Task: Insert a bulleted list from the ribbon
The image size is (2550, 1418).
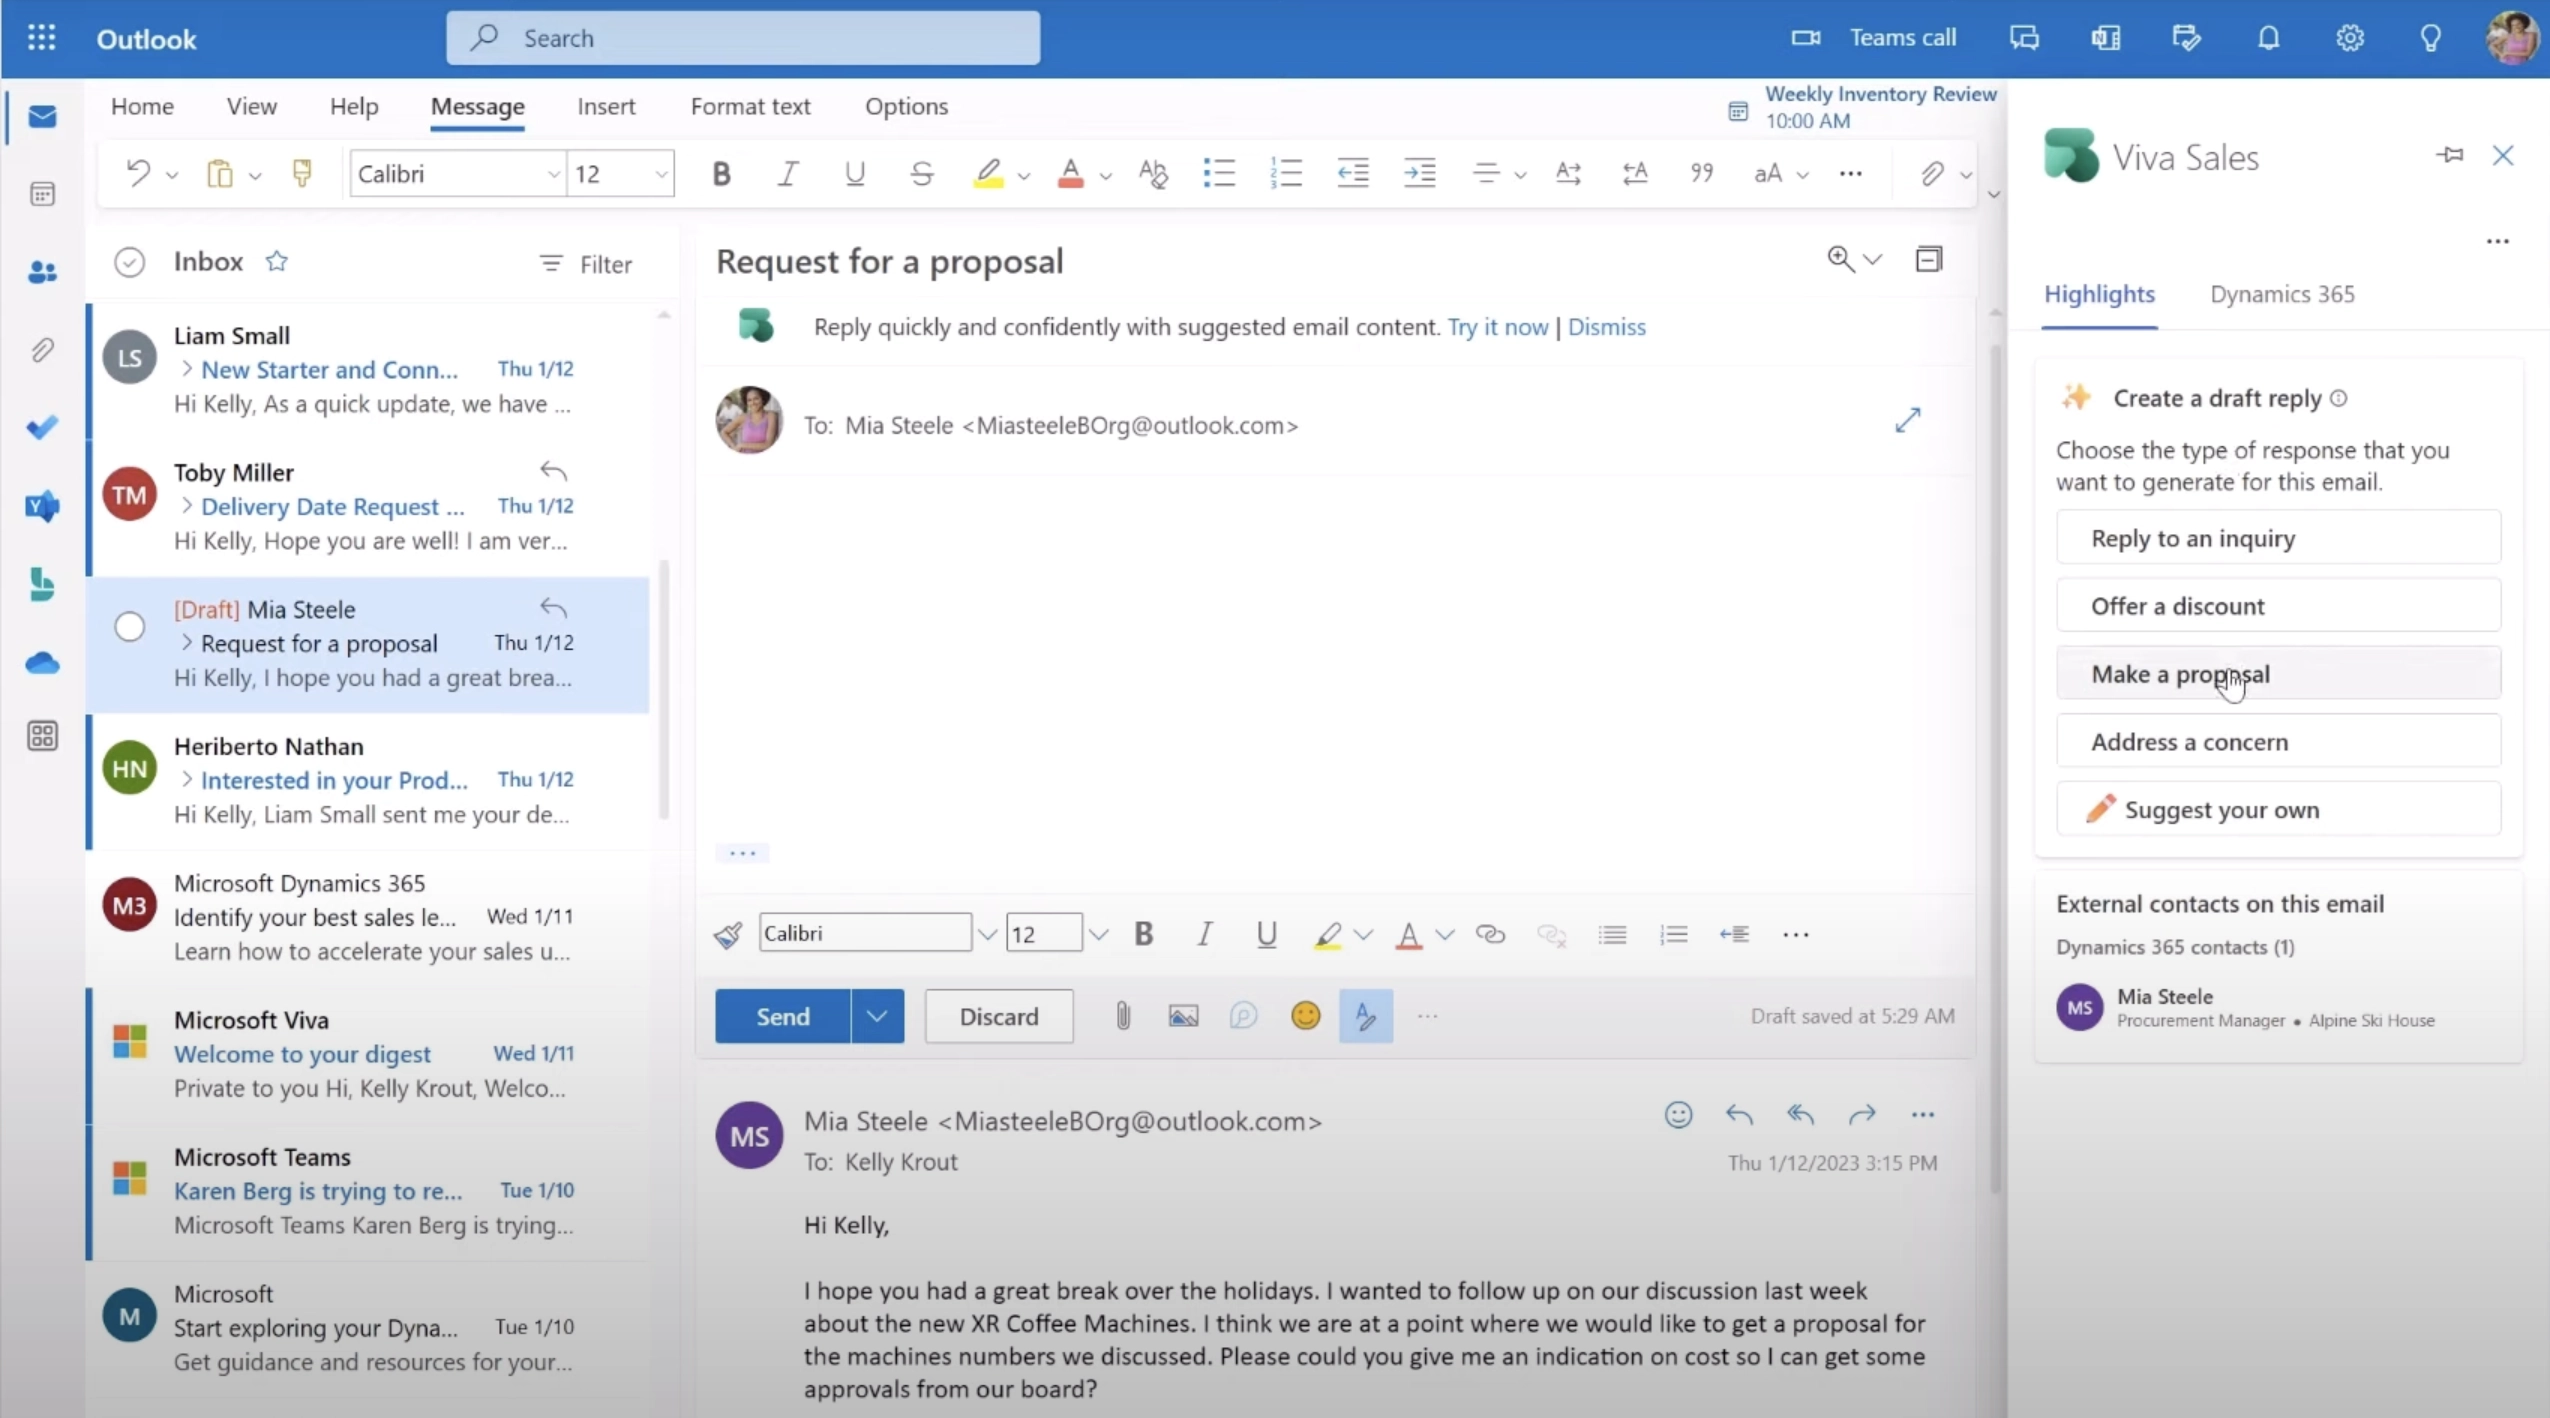Action: pyautogui.click(x=1219, y=173)
